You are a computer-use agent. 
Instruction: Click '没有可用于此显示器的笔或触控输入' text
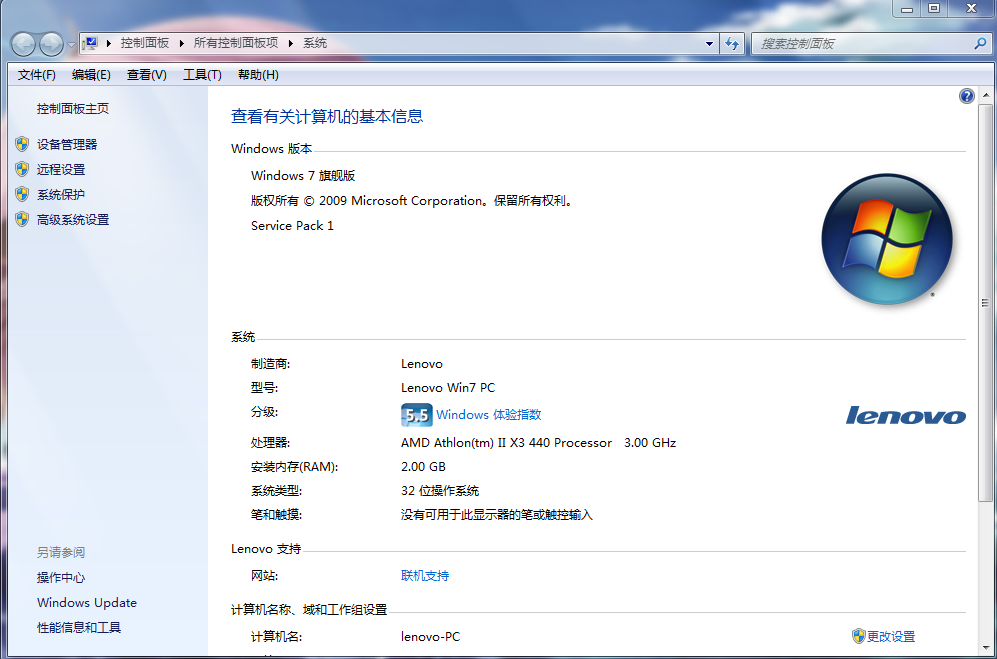coord(497,515)
